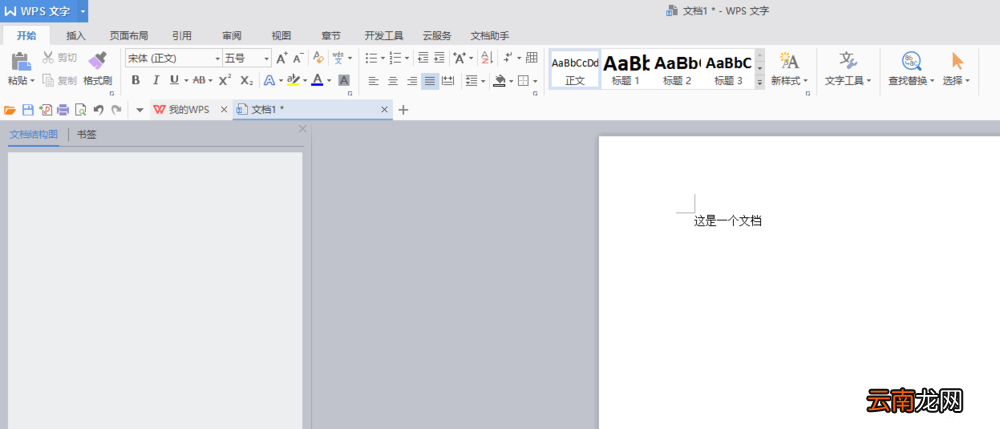Screen dimensions: 1000x429
Task: Click the Format Painter (格式刷) icon
Action: pos(98,60)
